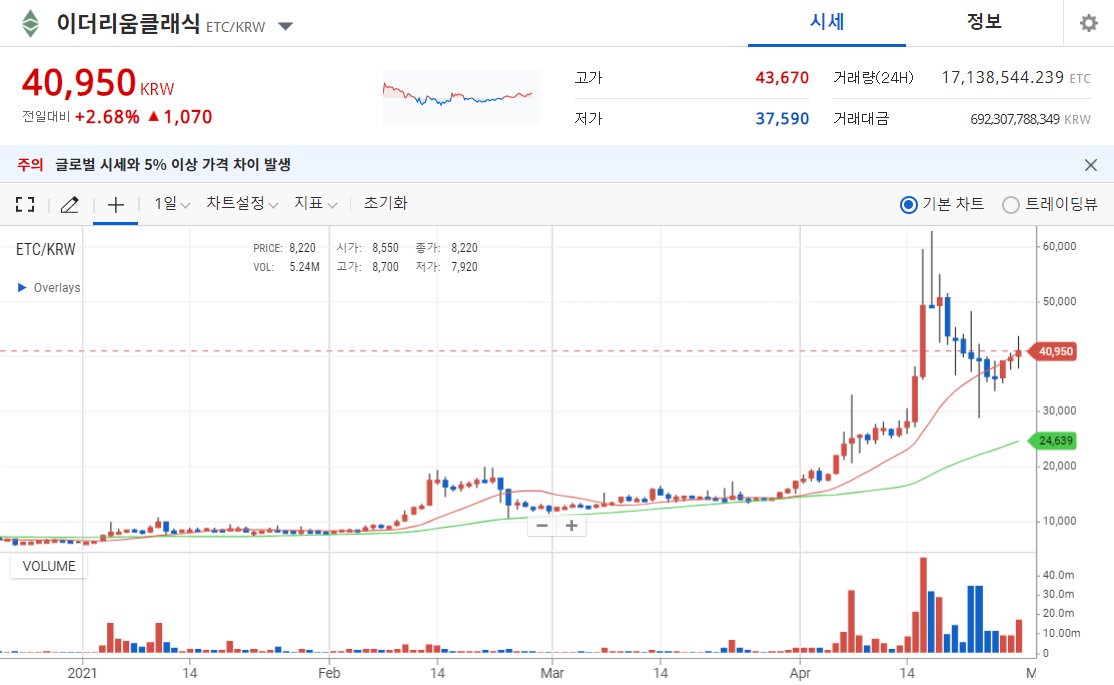Click the ETC/KRW chart title label
This screenshot has width=1114, height=685.
(x=45, y=249)
